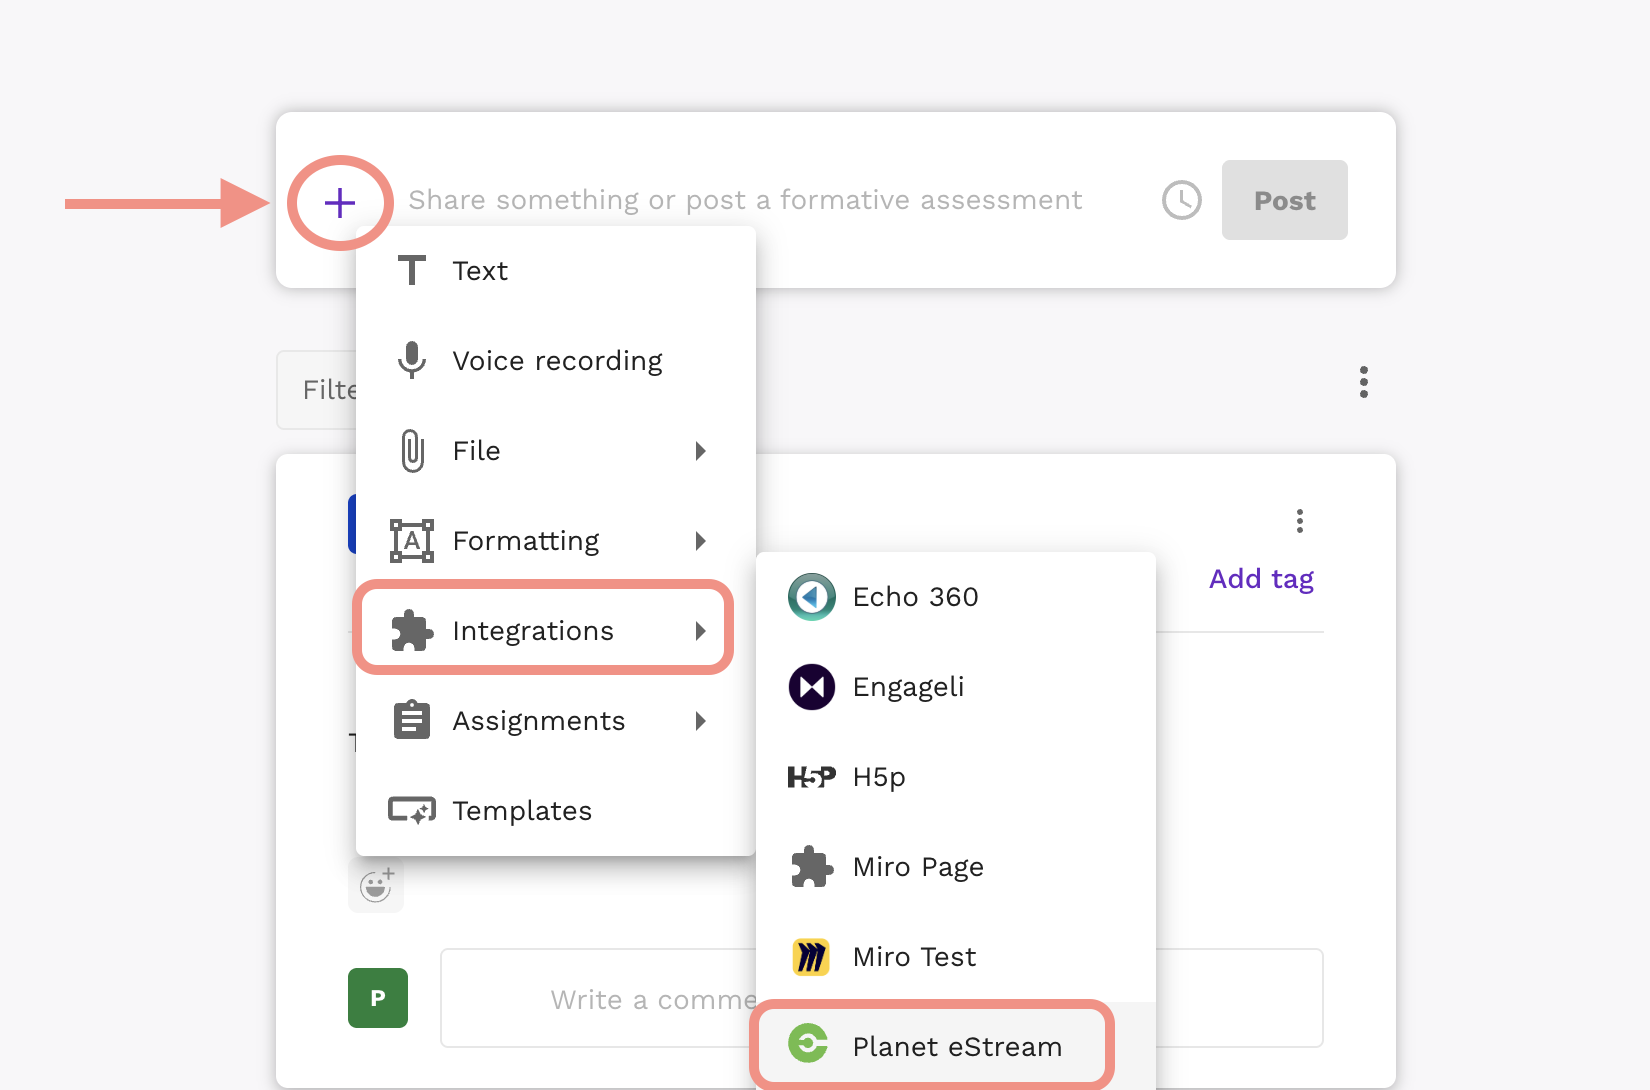Click the Templates sparkle icon
Image resolution: width=1650 pixels, height=1090 pixels.
pos(412,810)
